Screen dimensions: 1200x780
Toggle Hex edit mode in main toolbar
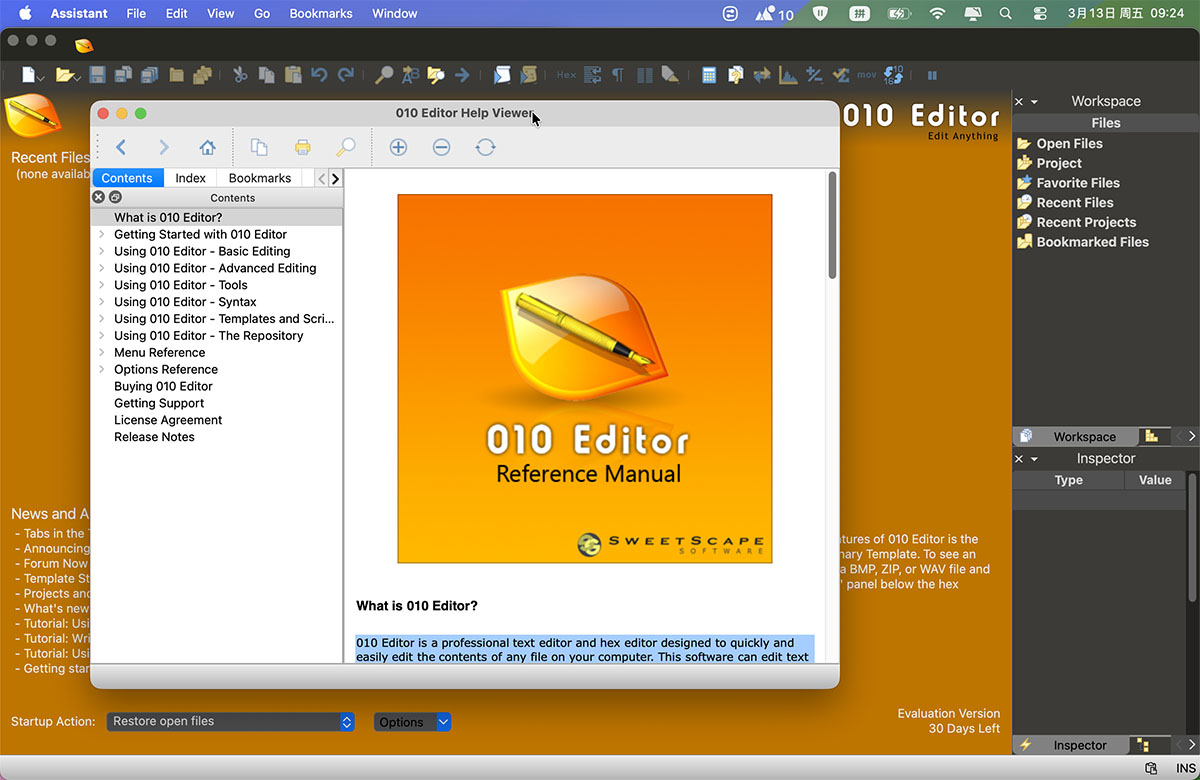pyautogui.click(x=566, y=75)
